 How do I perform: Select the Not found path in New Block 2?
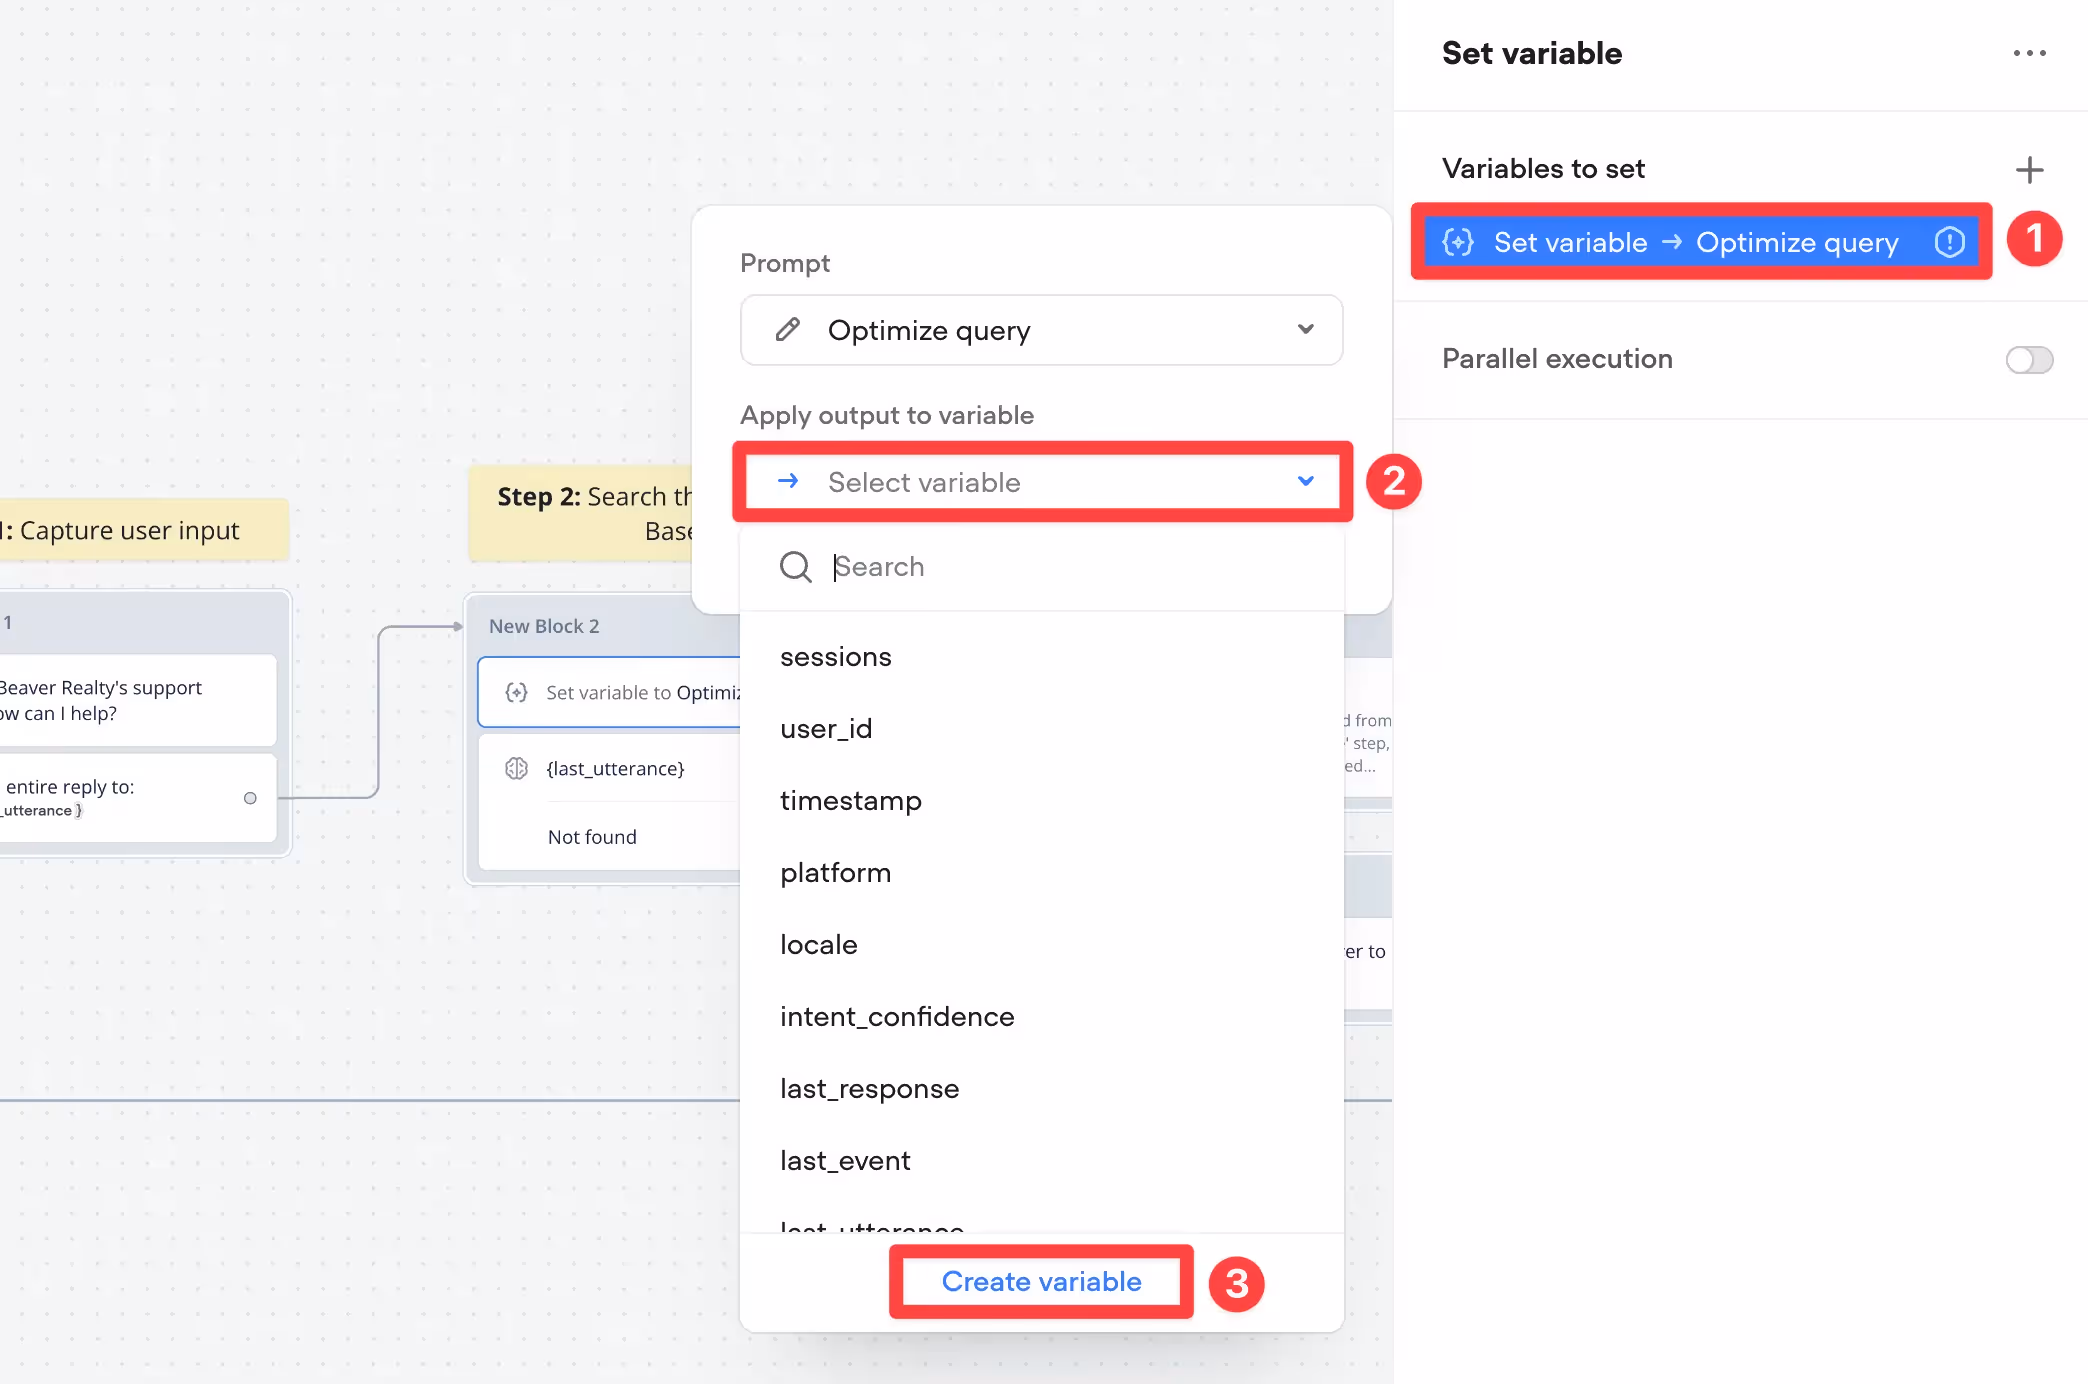click(x=592, y=837)
